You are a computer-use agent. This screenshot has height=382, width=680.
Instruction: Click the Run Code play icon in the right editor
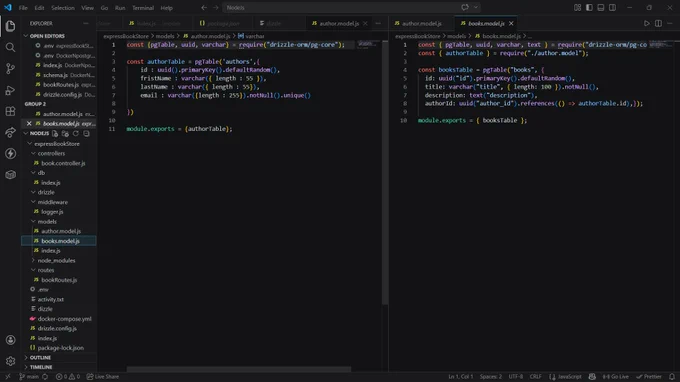coord(647,23)
